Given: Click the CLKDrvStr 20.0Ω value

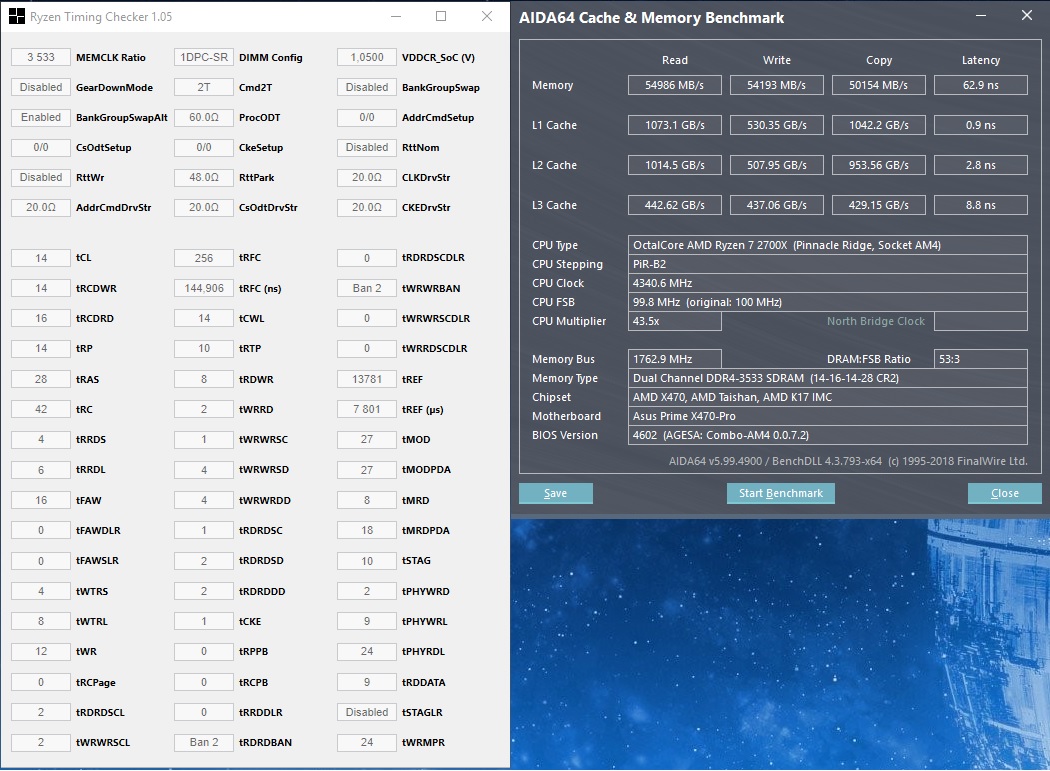Looking at the screenshot, I should (367, 178).
